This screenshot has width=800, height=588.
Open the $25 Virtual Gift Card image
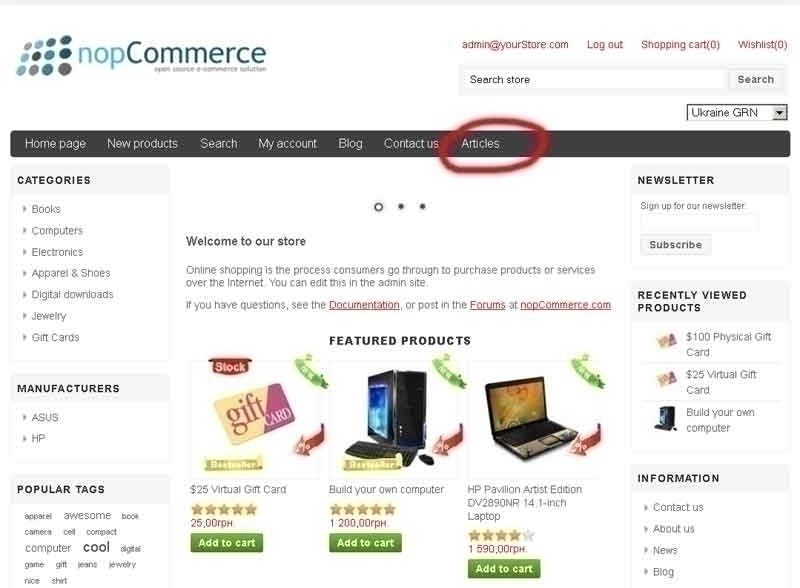pyautogui.click(x=257, y=414)
